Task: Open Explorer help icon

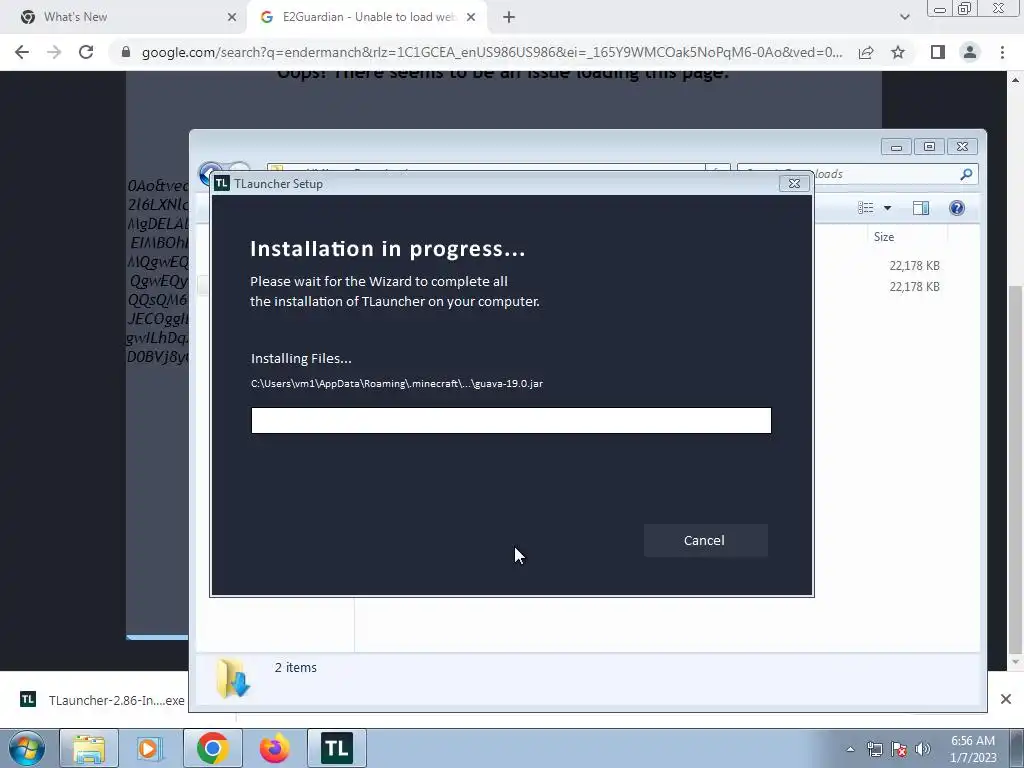Action: click(957, 208)
